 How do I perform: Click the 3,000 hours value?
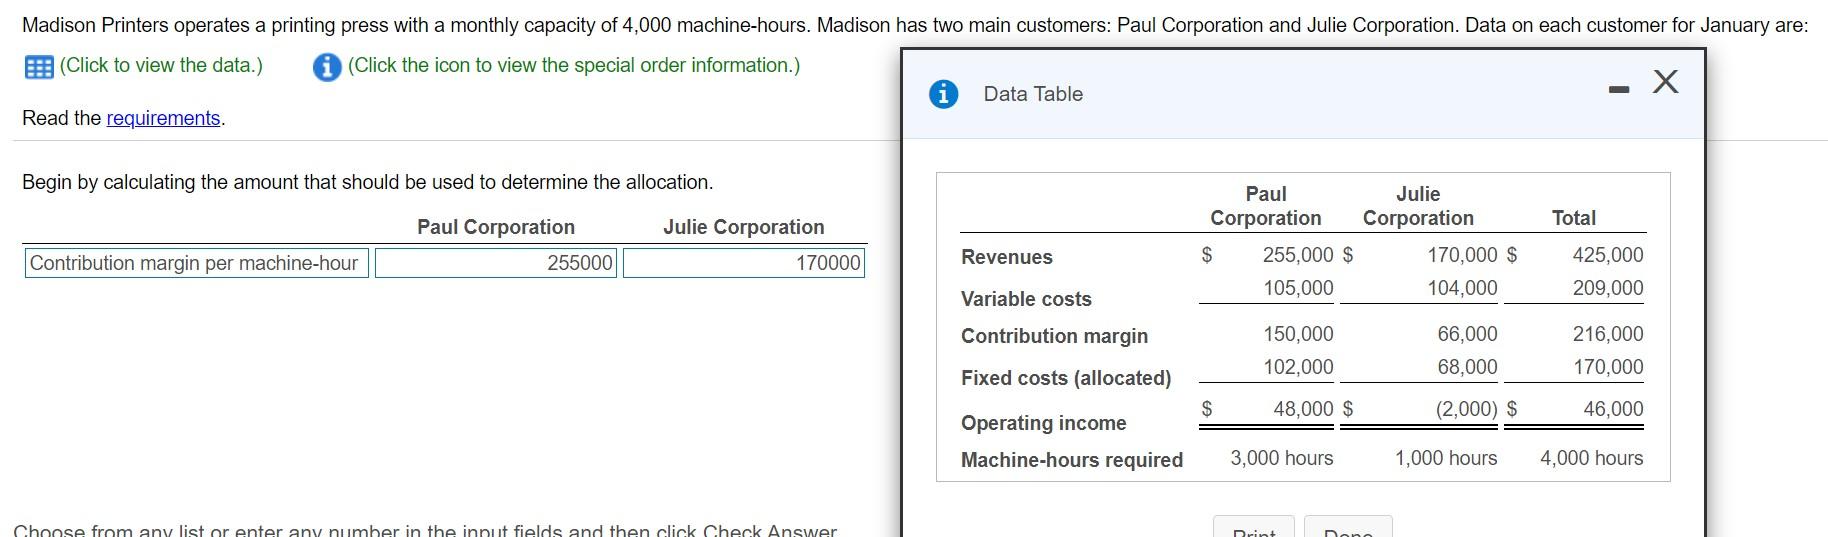[x=1282, y=458]
